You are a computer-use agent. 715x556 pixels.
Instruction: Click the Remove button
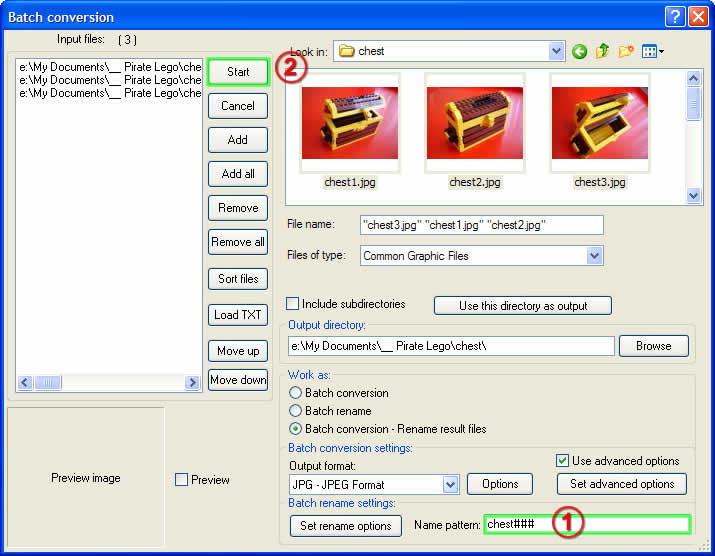pyautogui.click(x=238, y=208)
